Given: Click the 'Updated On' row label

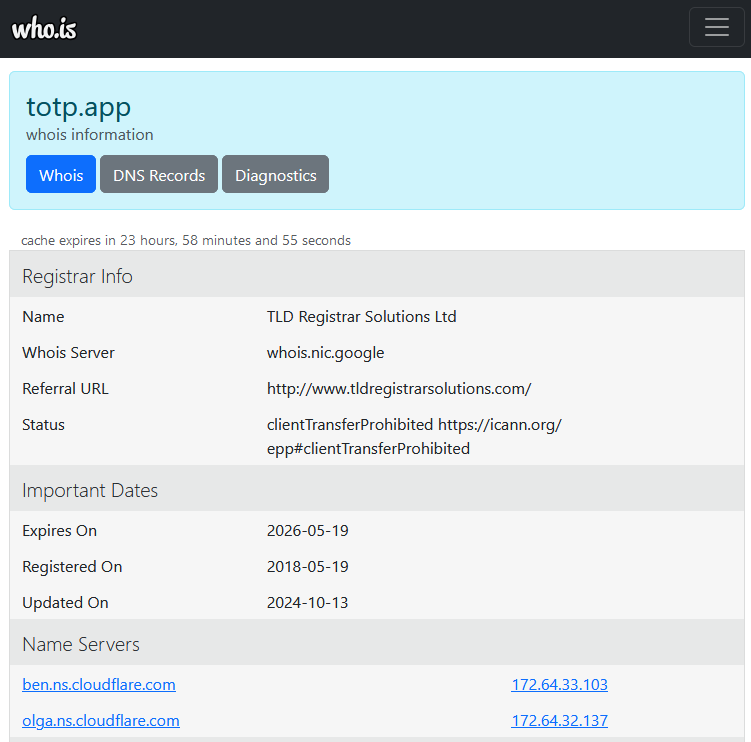Looking at the screenshot, I should pyautogui.click(x=65, y=603).
